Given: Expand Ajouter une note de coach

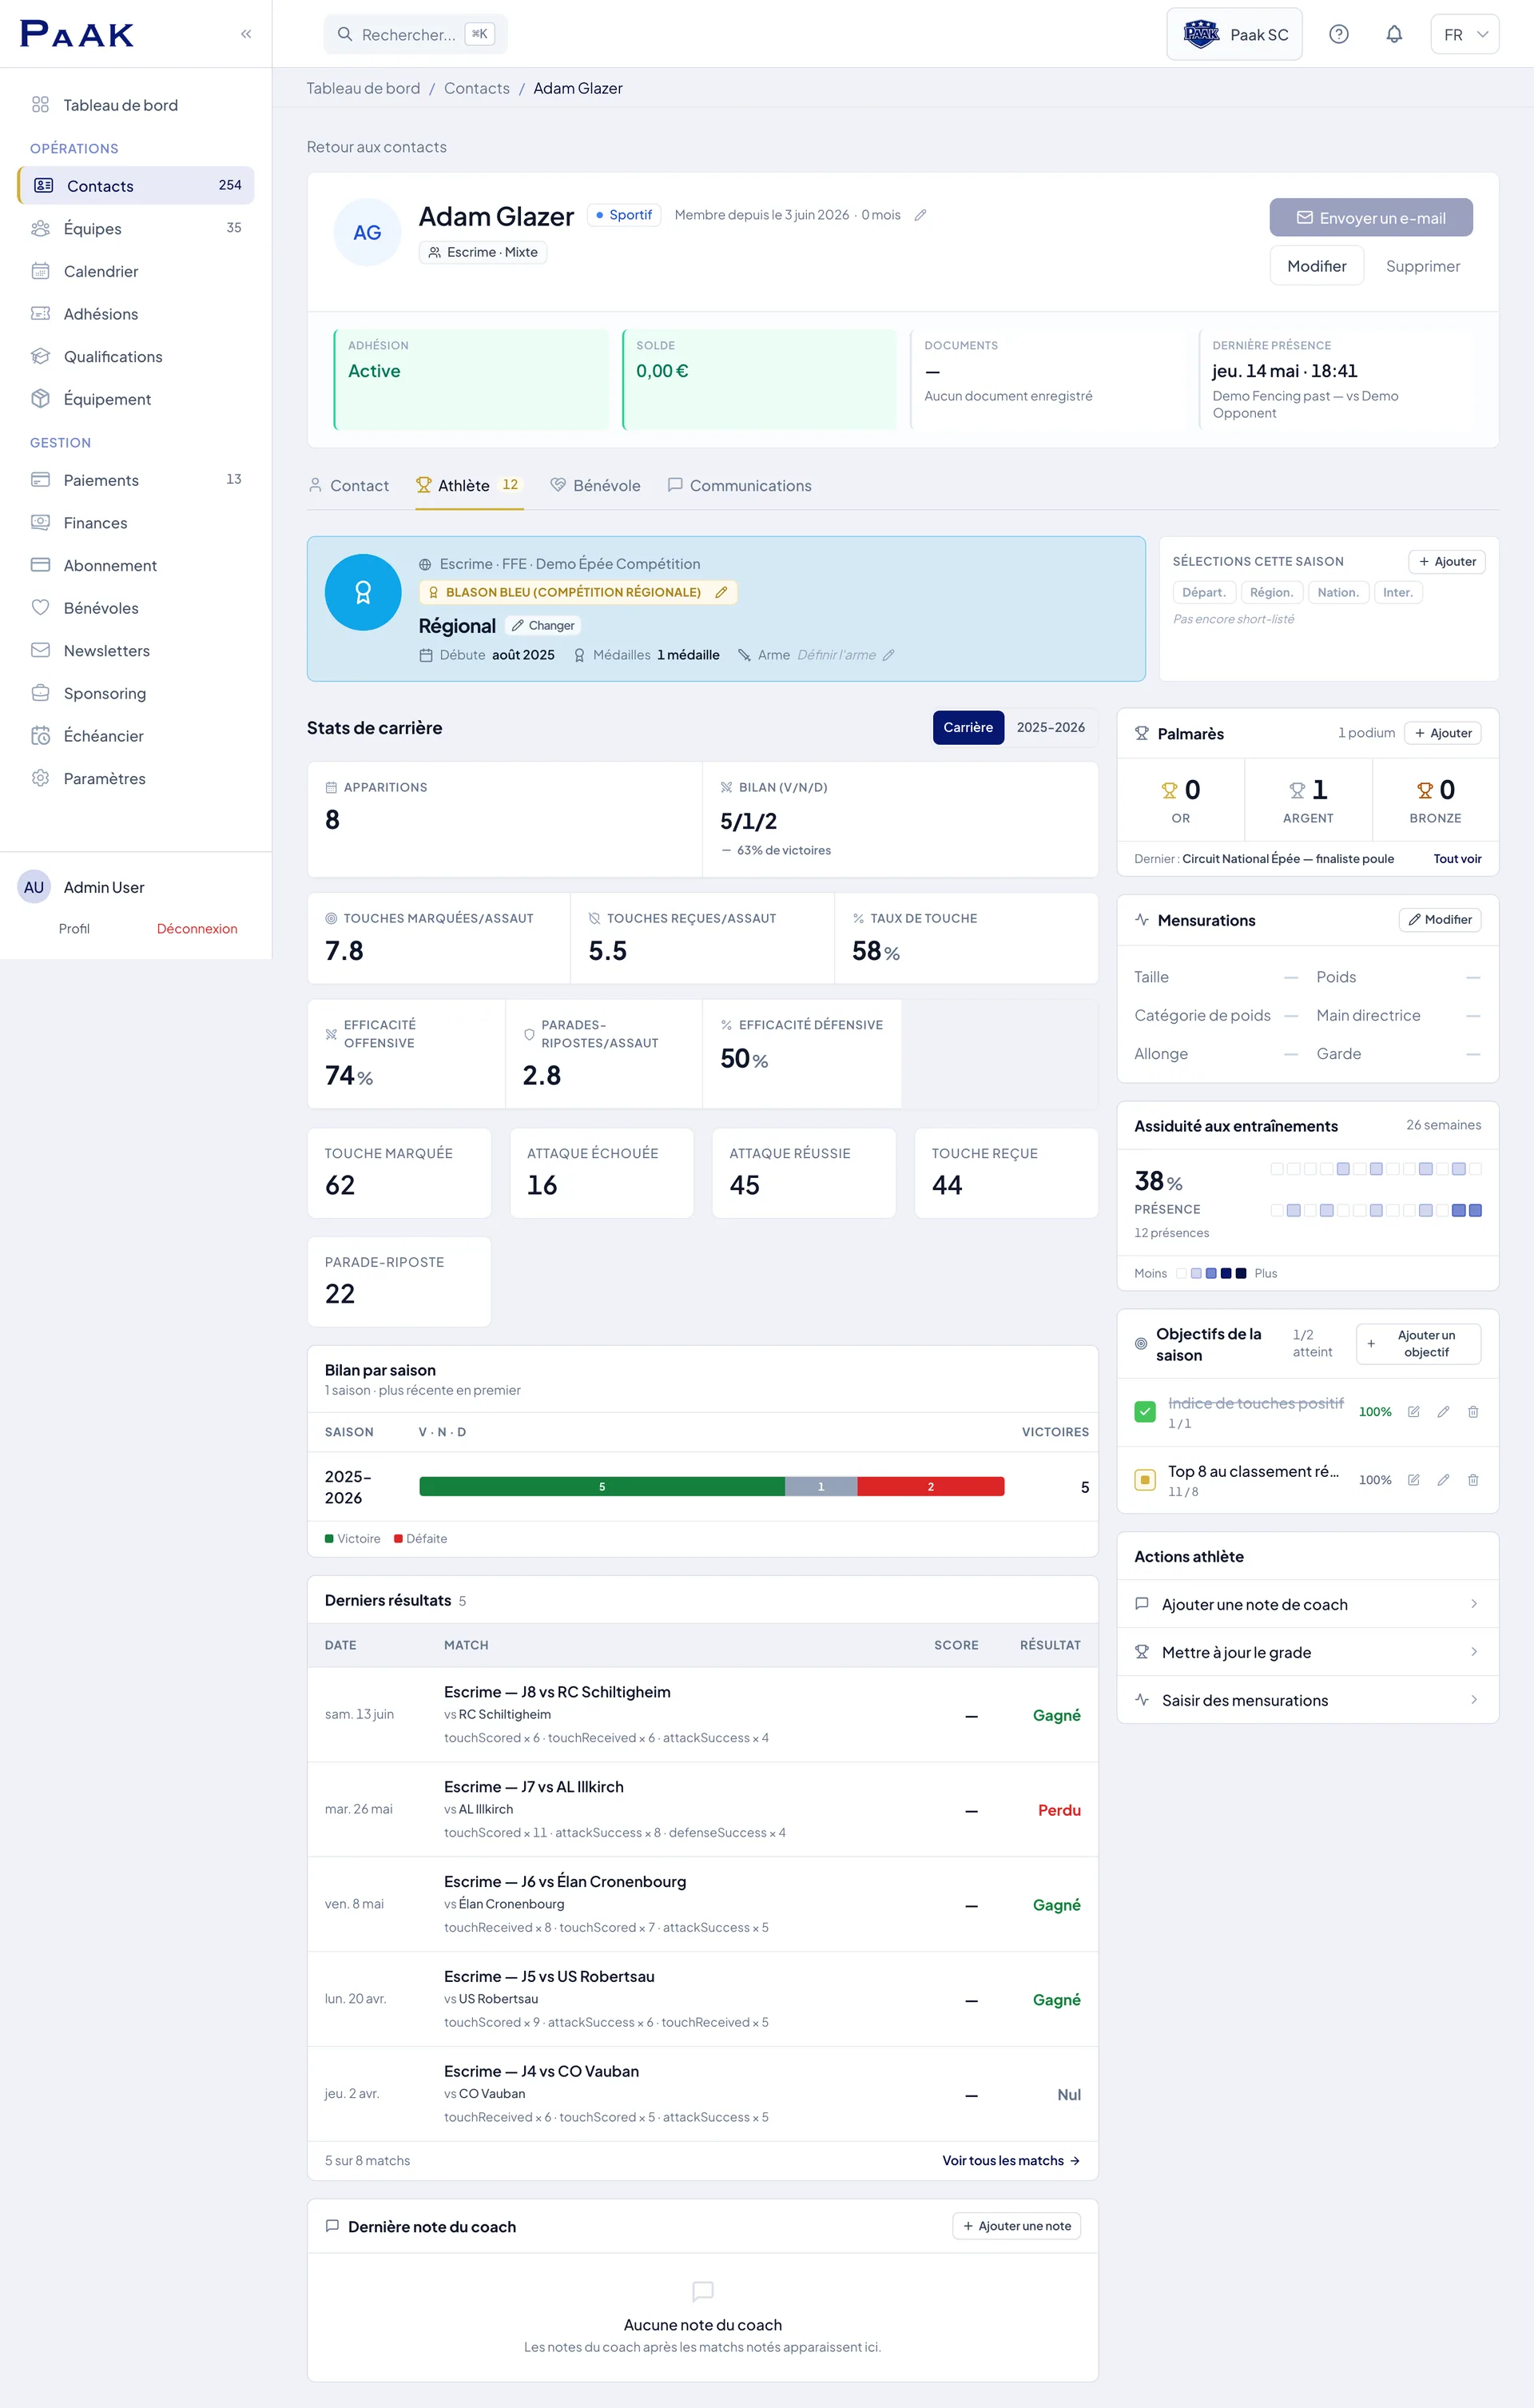Looking at the screenshot, I should pos(1307,1604).
